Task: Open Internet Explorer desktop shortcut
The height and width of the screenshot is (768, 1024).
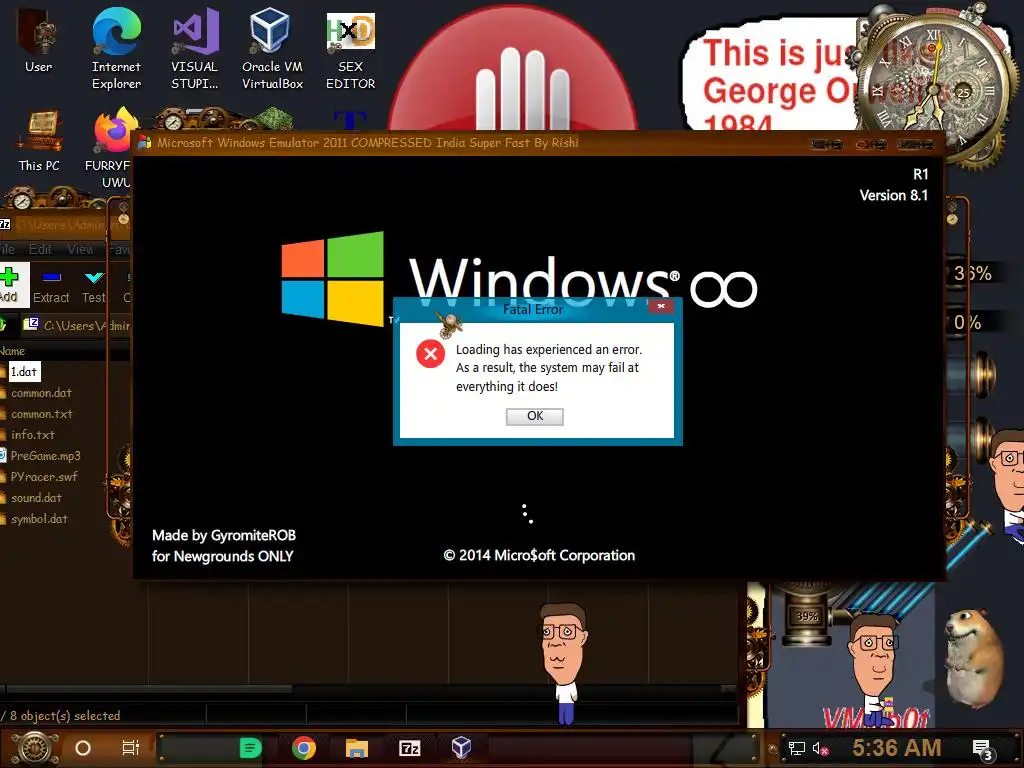Action: point(116,48)
